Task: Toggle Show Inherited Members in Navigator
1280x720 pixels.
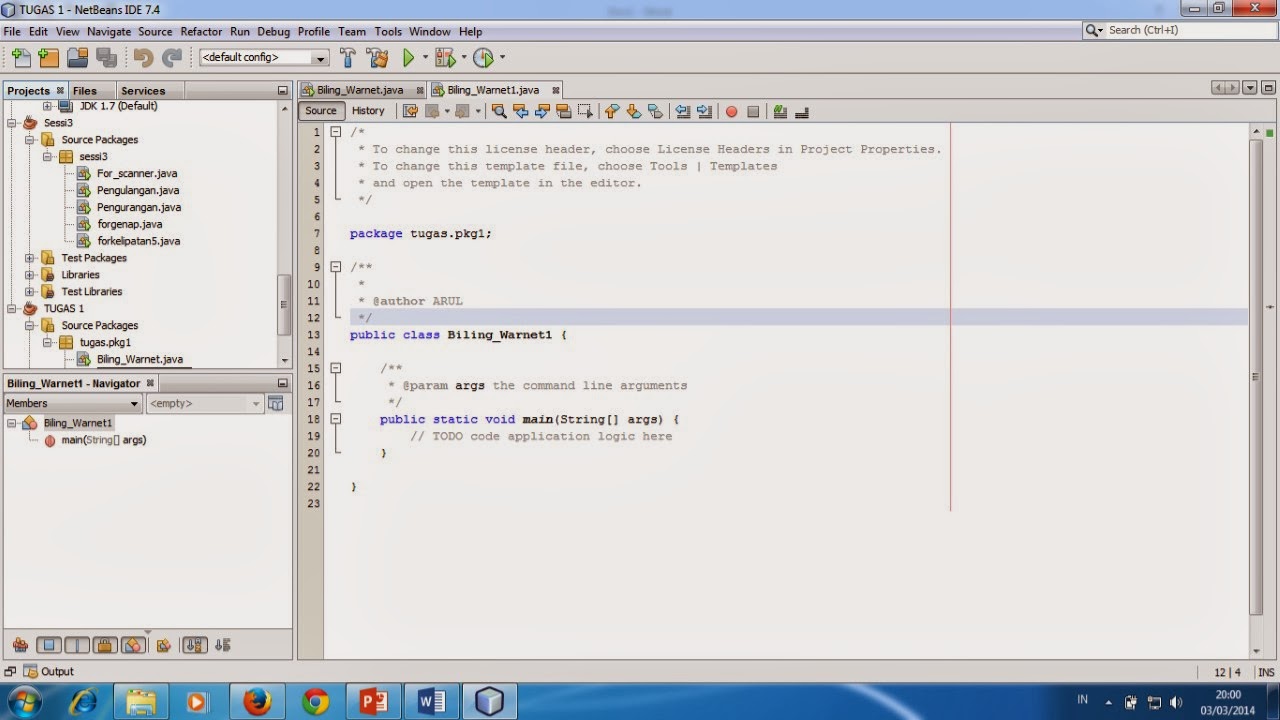Action: (20, 645)
